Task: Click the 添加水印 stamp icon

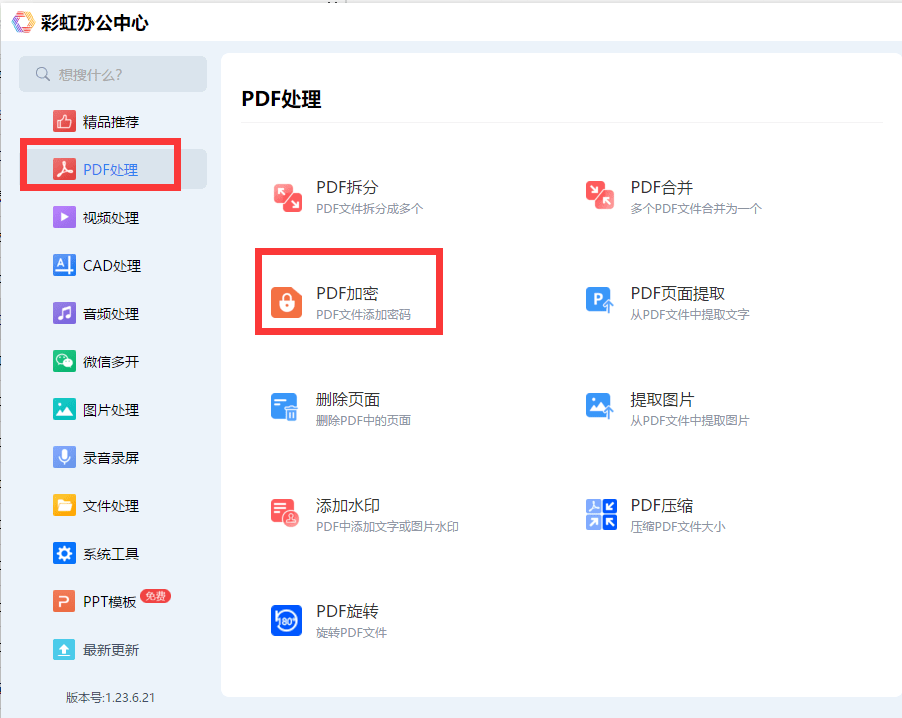Action: tap(285, 513)
